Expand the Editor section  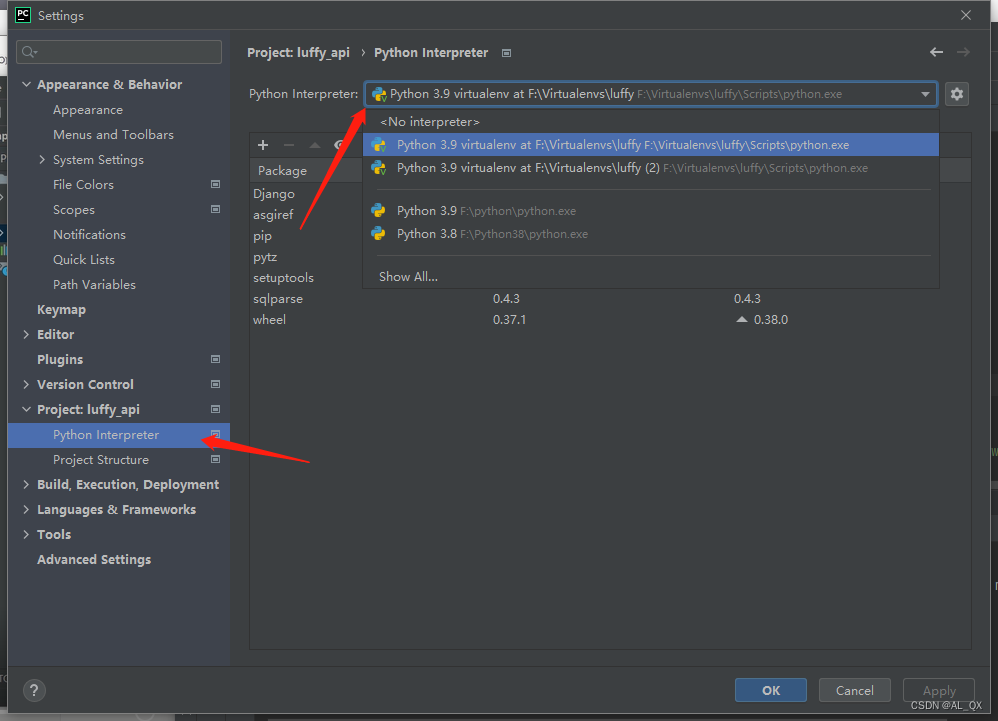pyautogui.click(x=26, y=334)
